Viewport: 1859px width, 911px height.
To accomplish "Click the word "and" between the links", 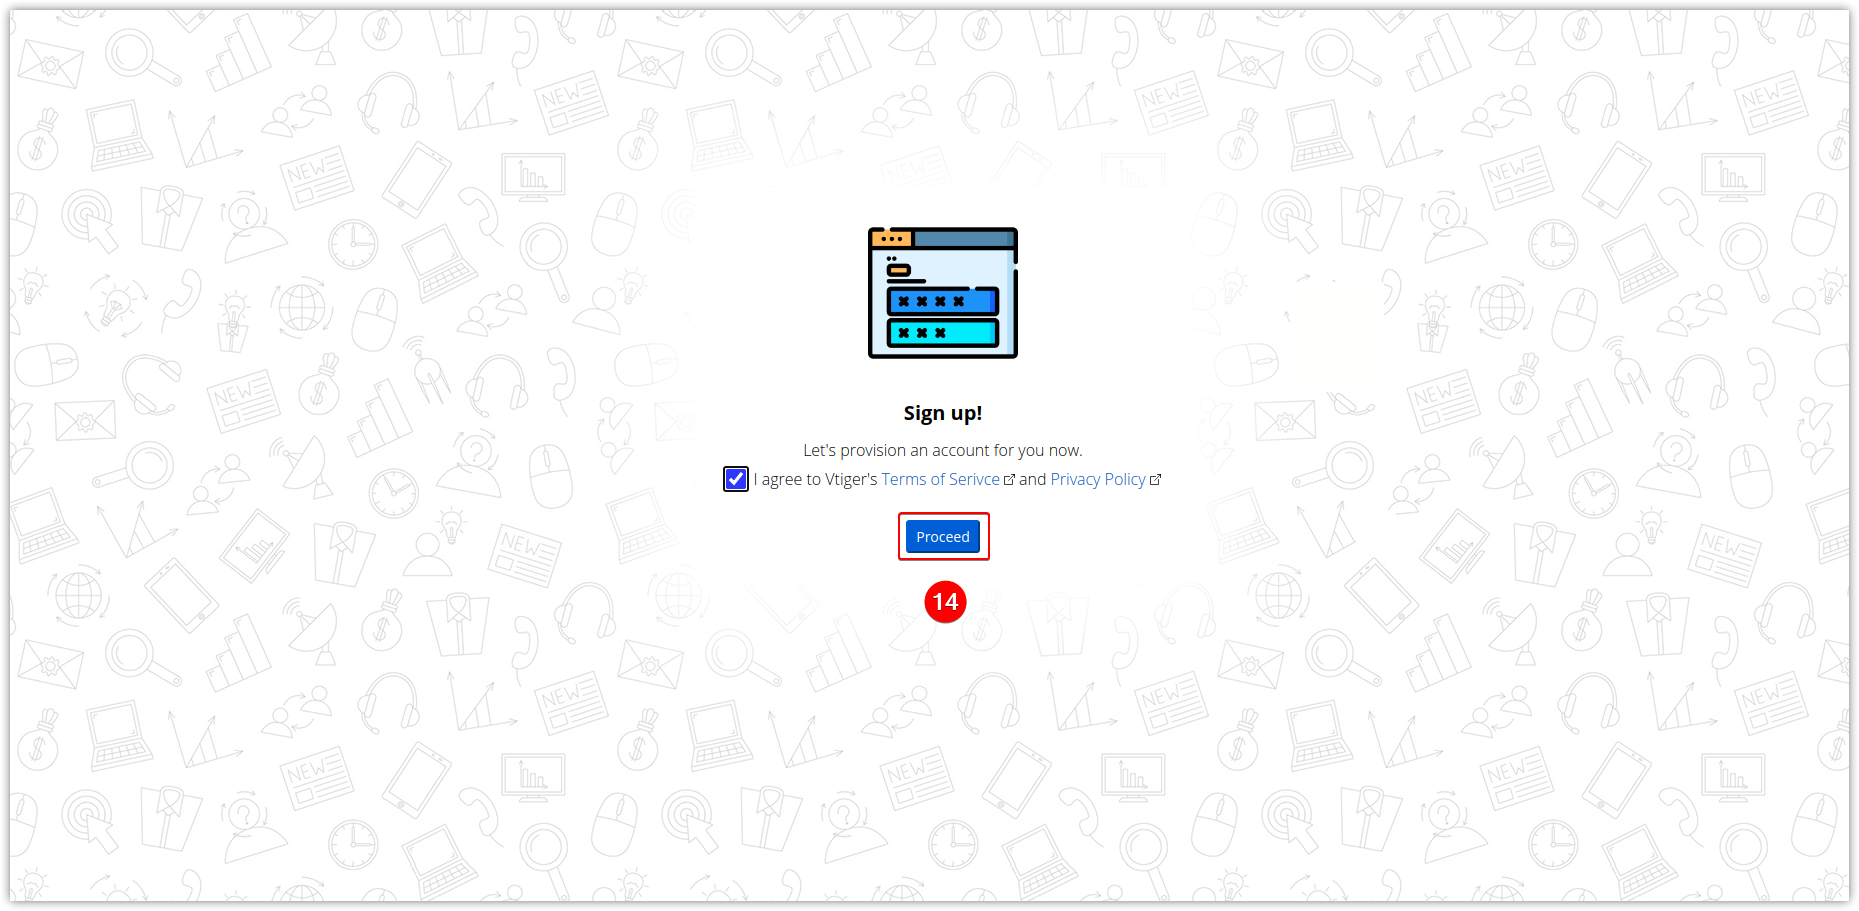I will tap(1032, 479).
